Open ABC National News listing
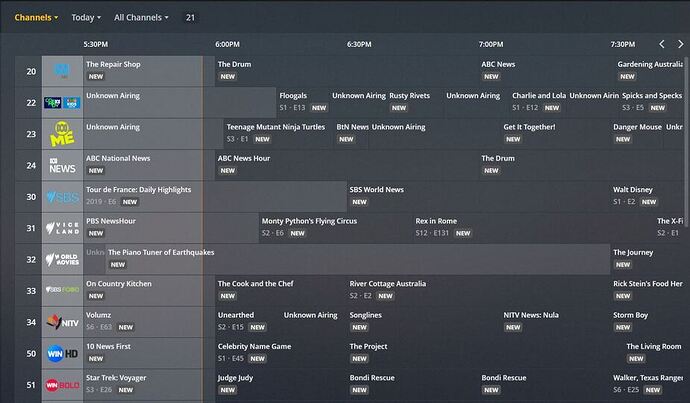This screenshot has height=403, width=690. [149, 165]
